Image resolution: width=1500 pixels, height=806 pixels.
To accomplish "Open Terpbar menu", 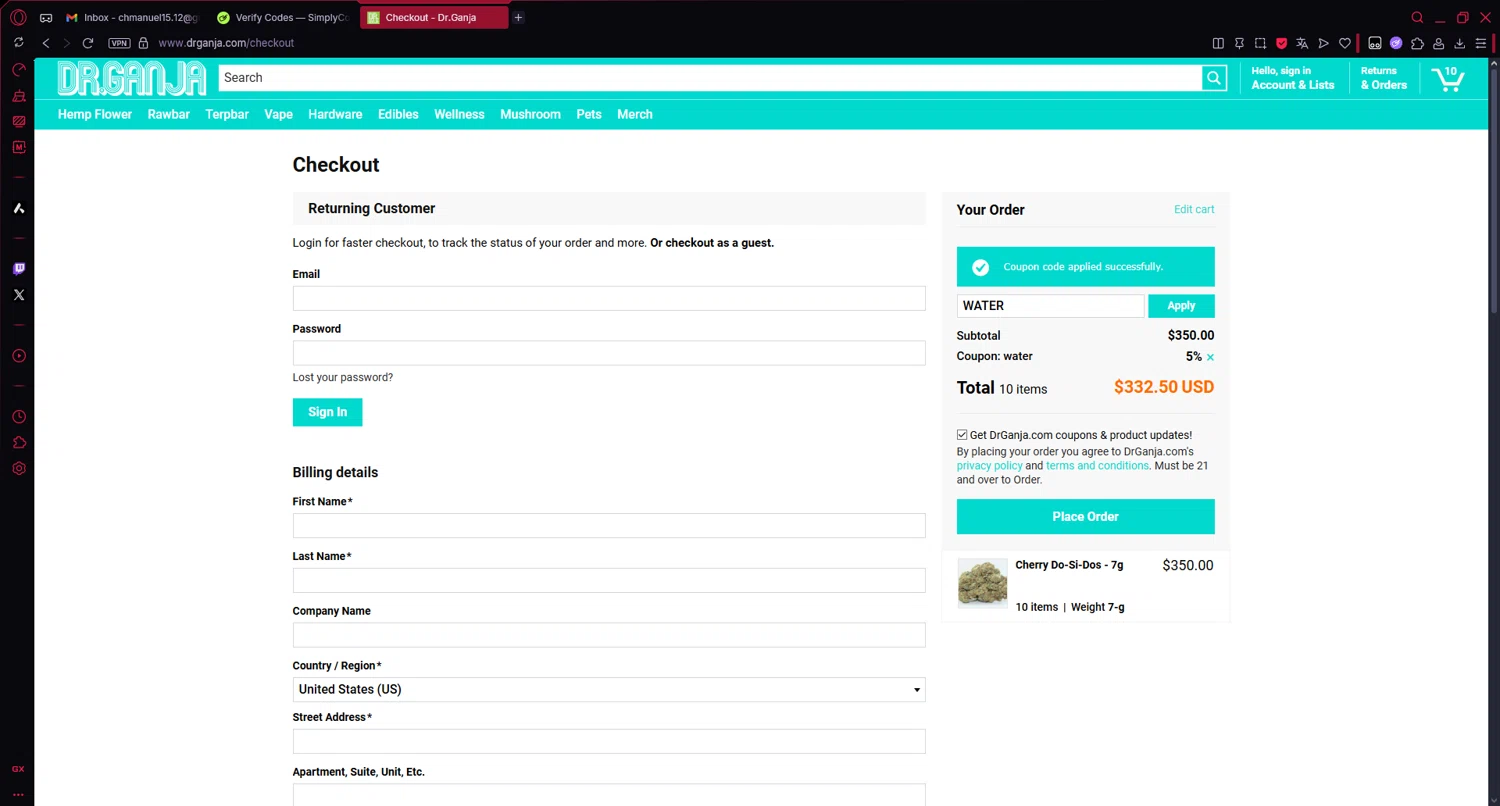I will pos(227,114).
